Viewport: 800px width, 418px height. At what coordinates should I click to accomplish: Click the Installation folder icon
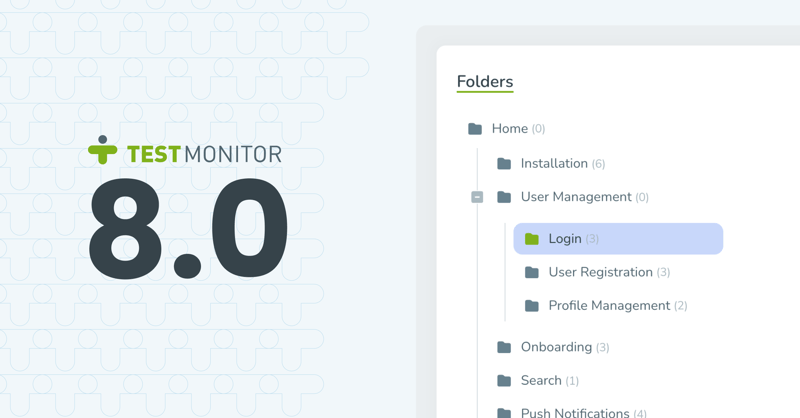click(x=504, y=164)
